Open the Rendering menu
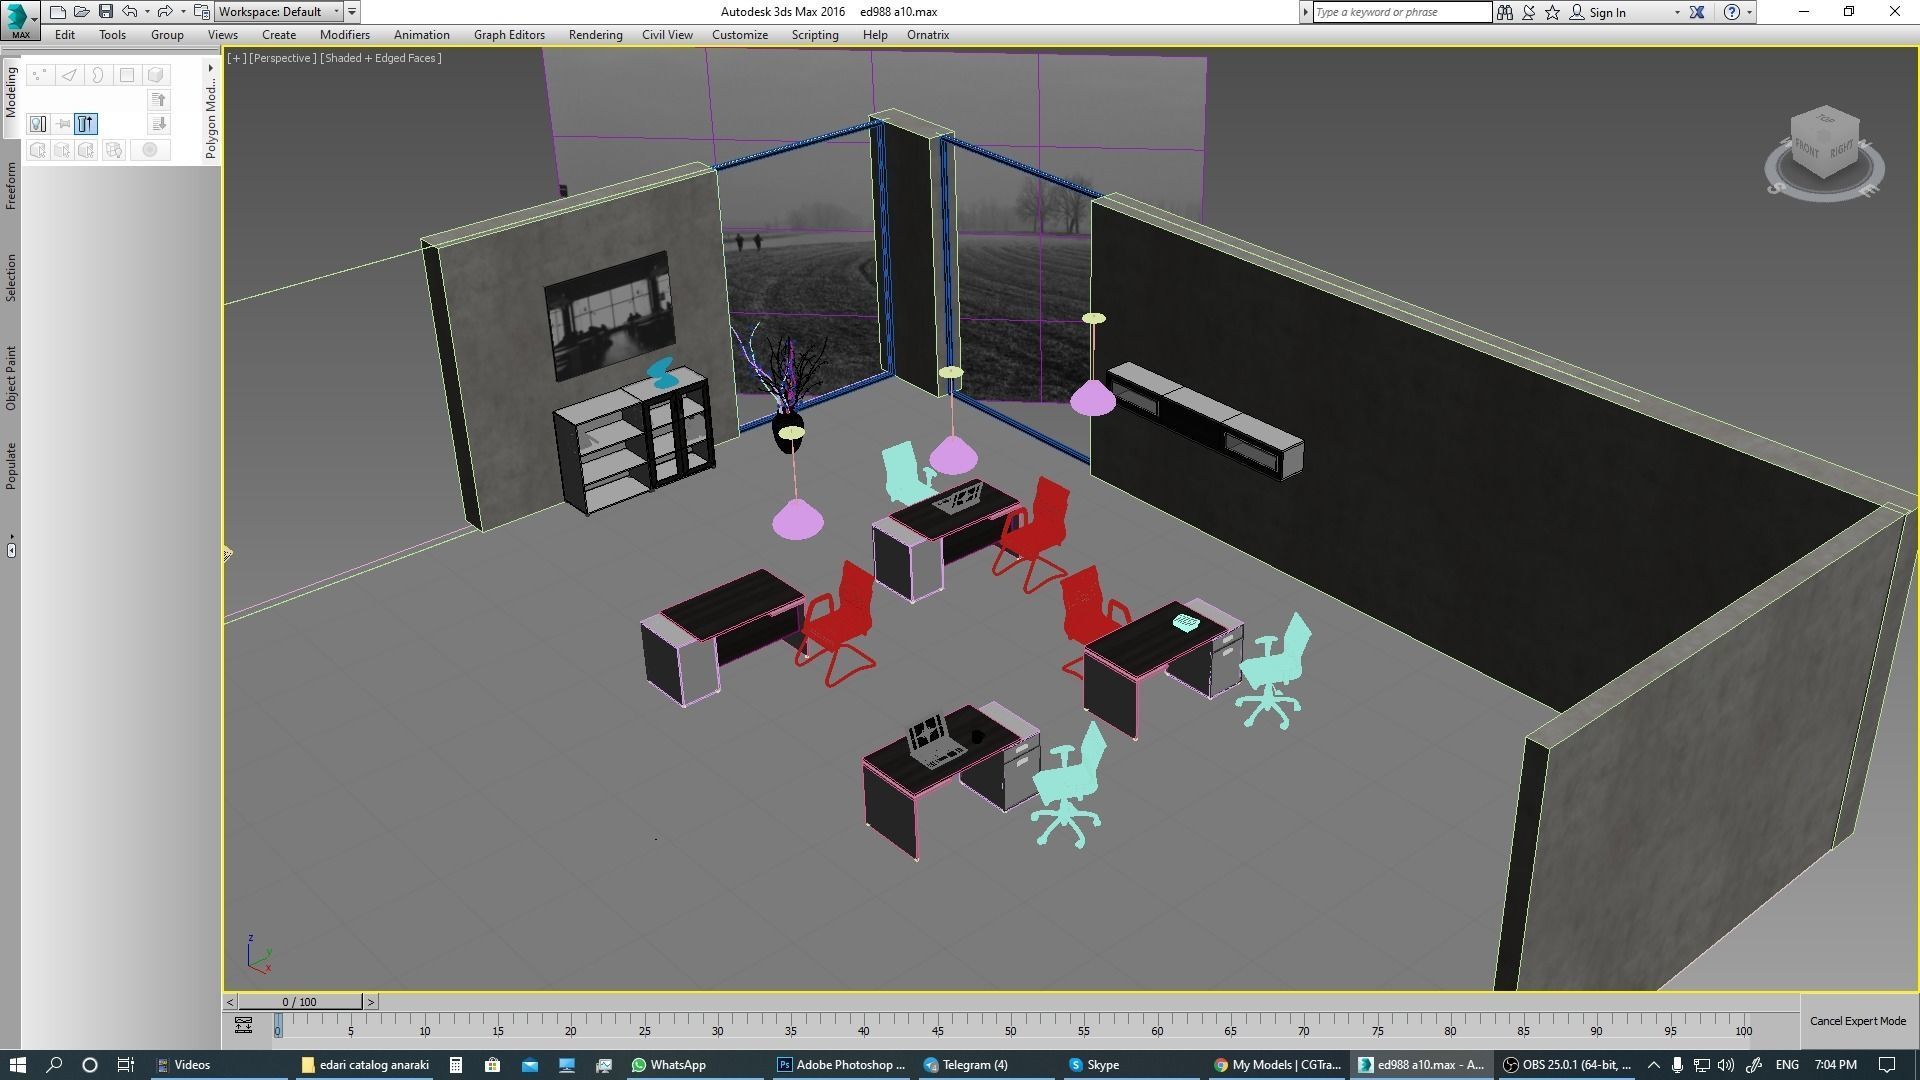Viewport: 1920px width, 1080px height. click(x=595, y=35)
